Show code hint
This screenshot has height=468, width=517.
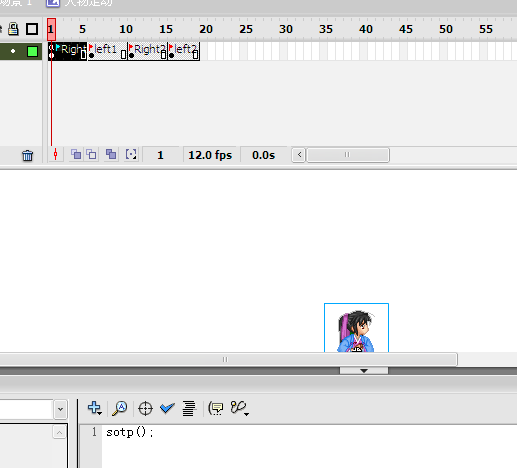(x=216, y=408)
